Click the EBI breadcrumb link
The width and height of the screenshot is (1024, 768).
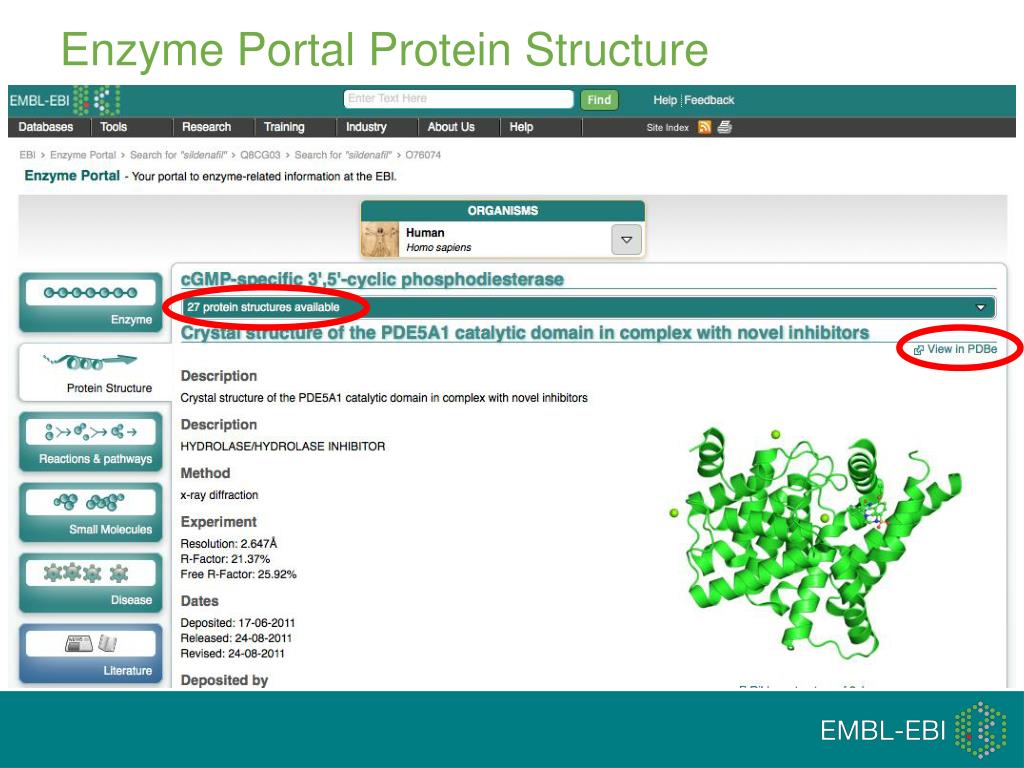point(27,155)
